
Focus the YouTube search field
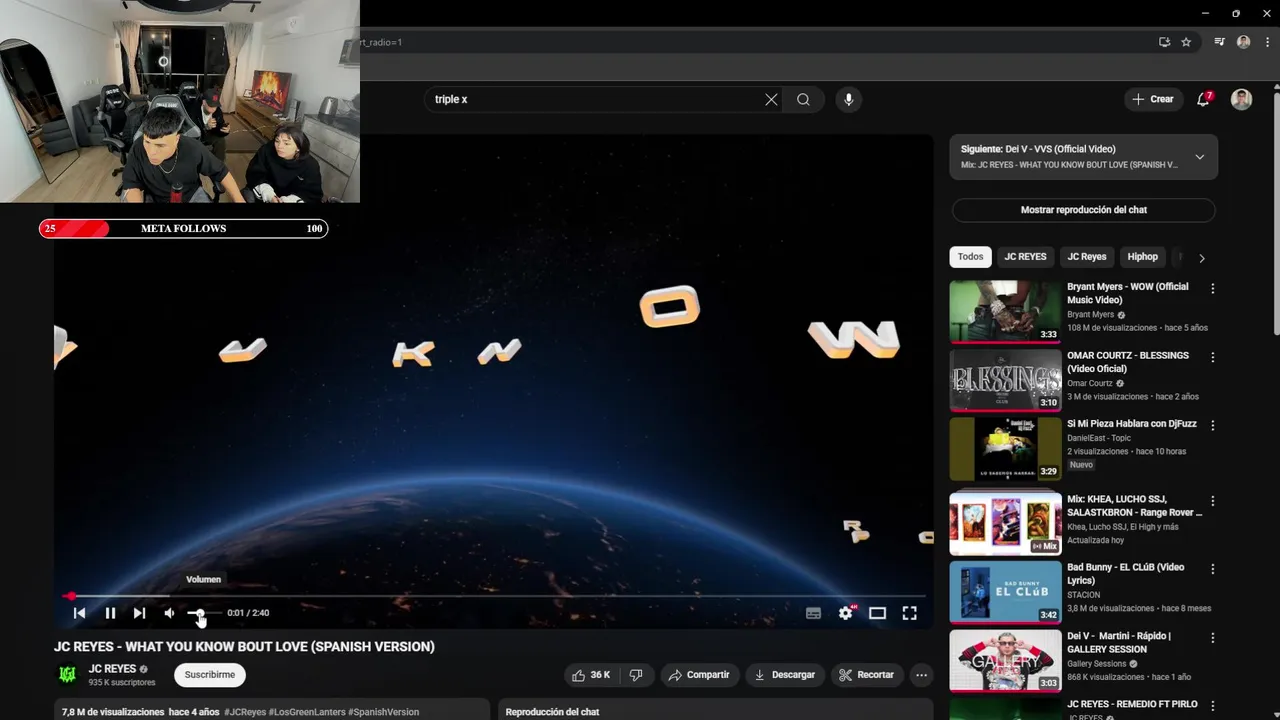(595, 99)
